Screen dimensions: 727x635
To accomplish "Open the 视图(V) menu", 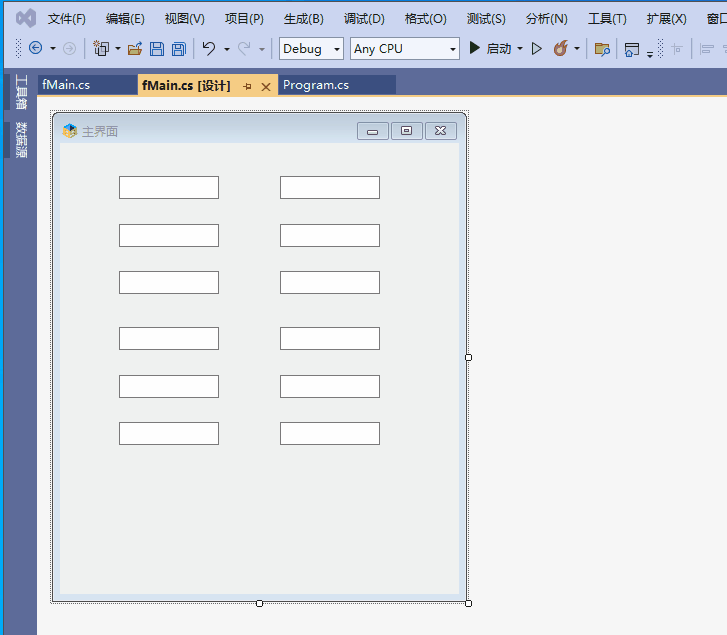I will tap(184, 19).
